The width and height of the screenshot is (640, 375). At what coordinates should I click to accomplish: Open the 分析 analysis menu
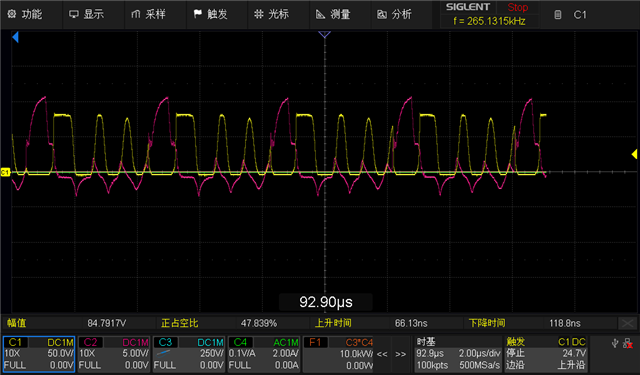coord(394,14)
